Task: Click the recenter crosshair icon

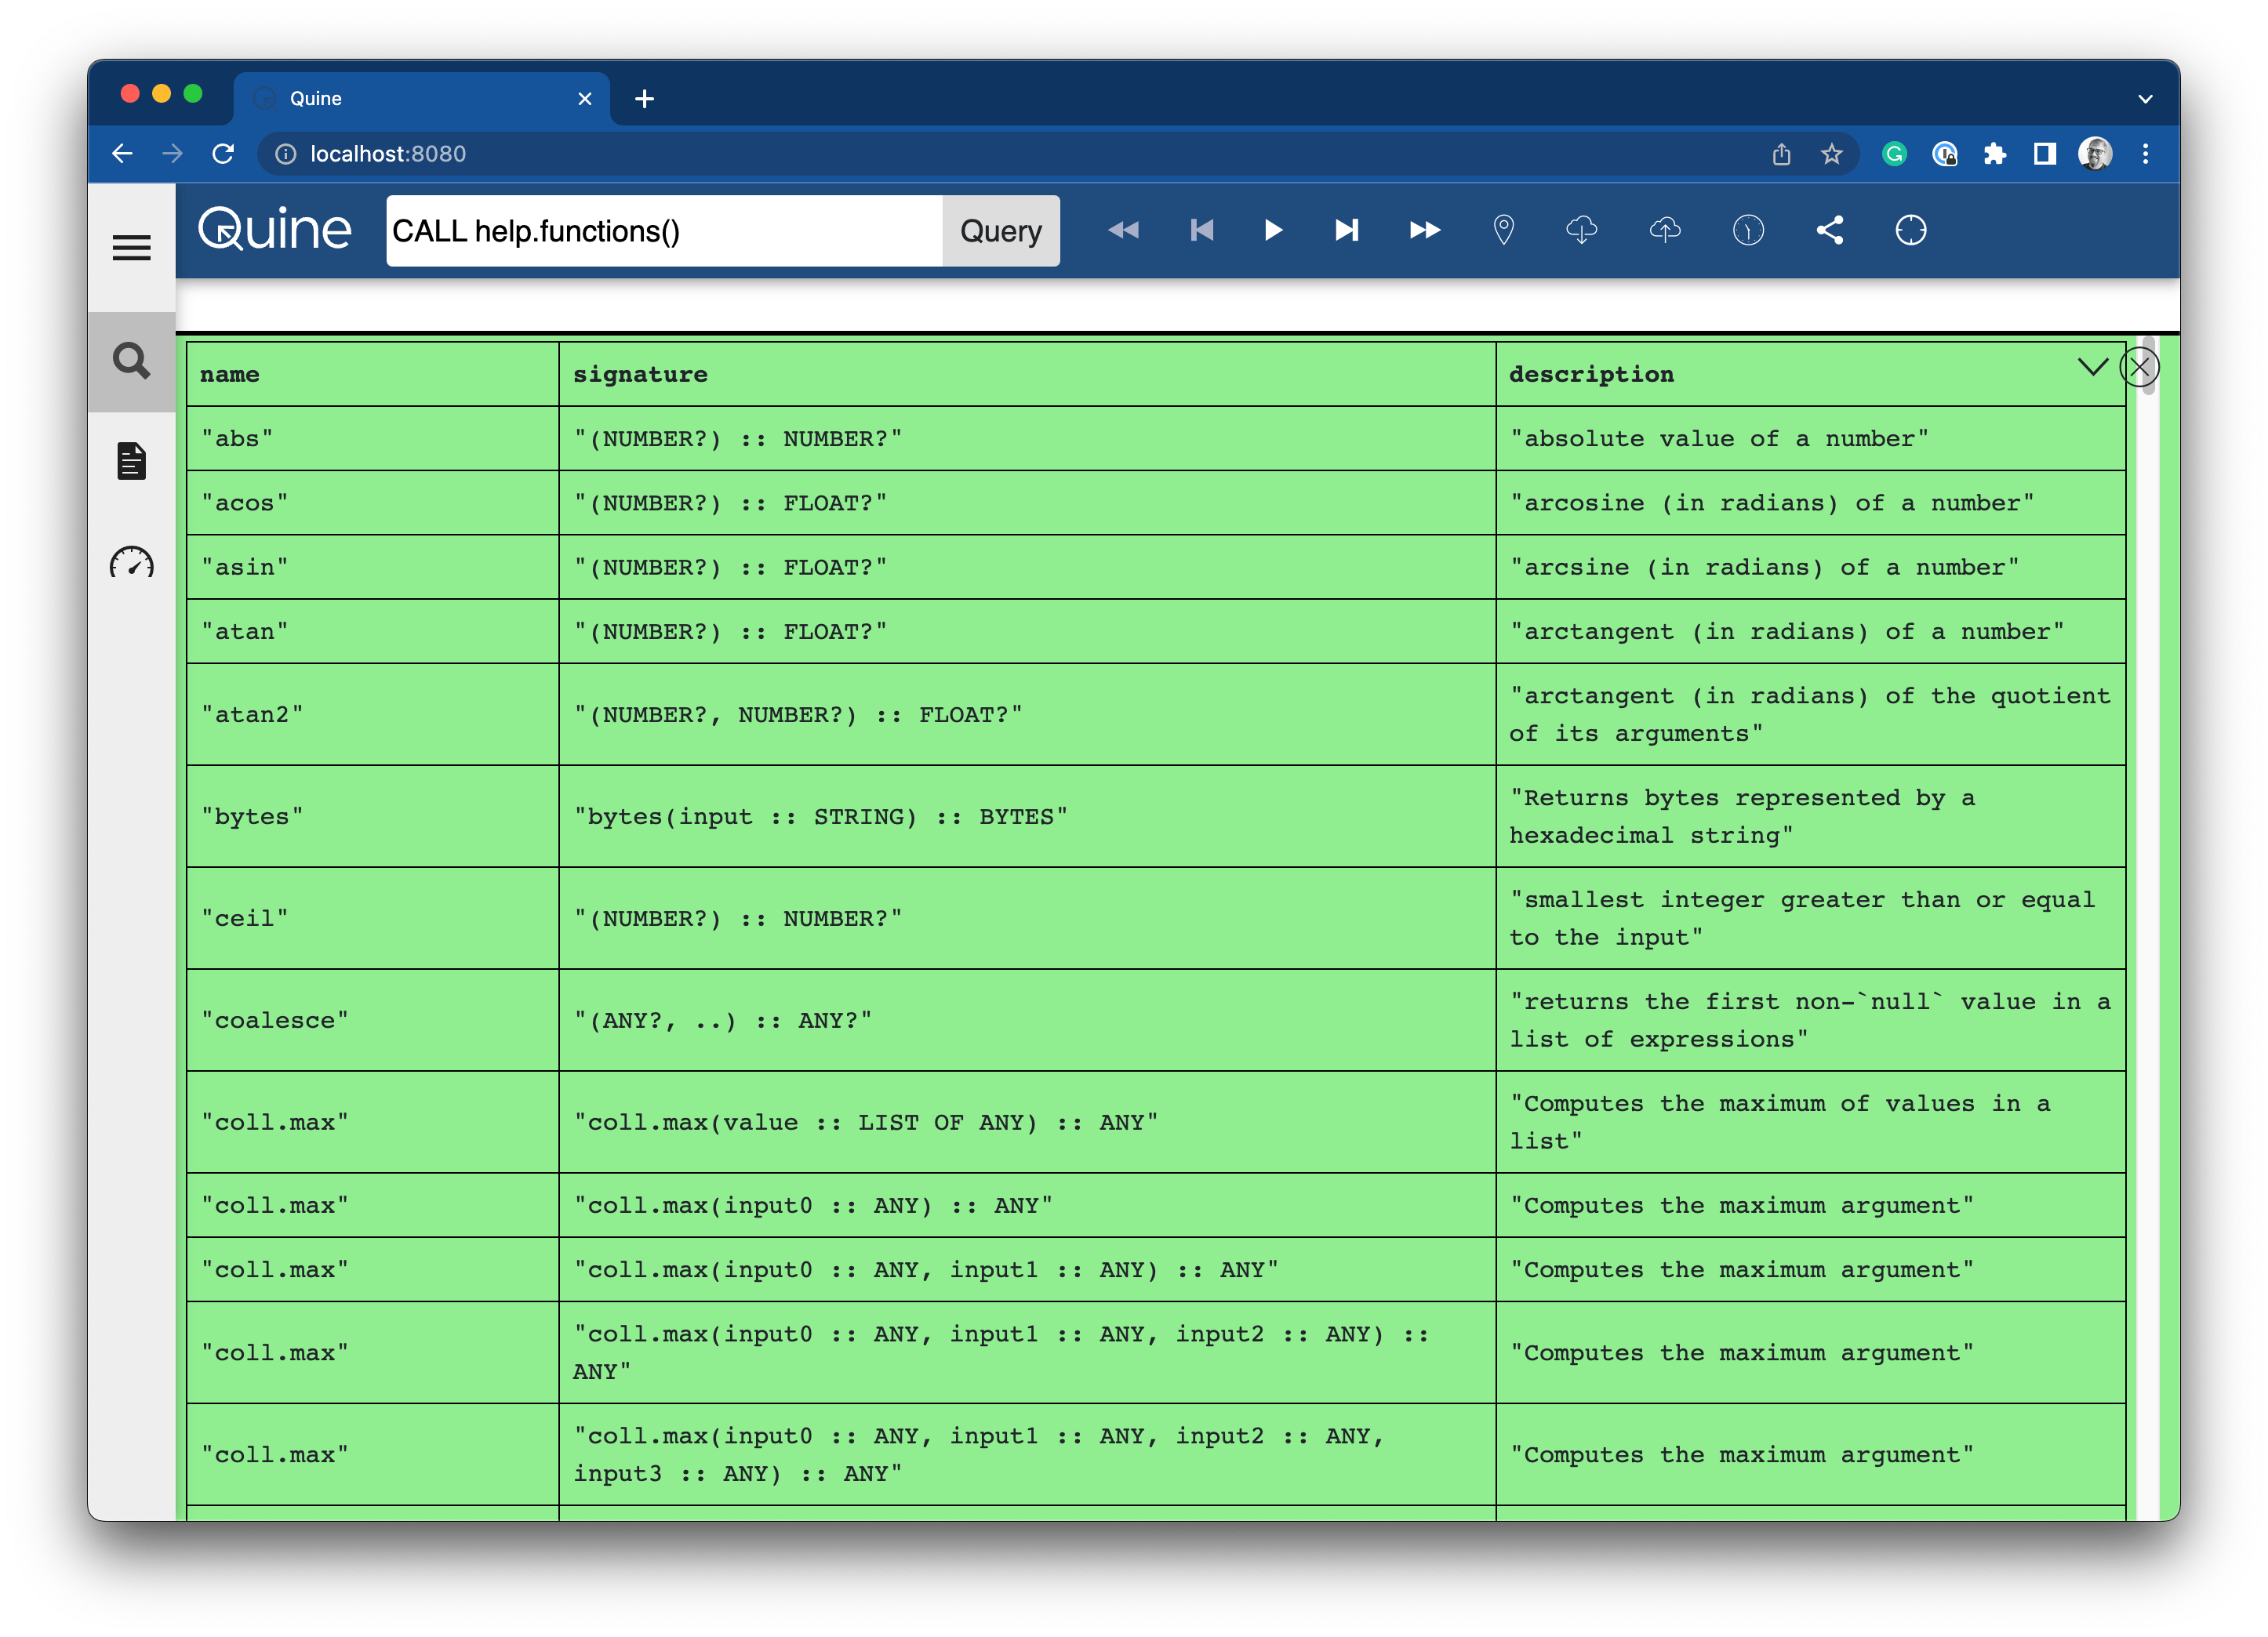Action: tap(1910, 231)
